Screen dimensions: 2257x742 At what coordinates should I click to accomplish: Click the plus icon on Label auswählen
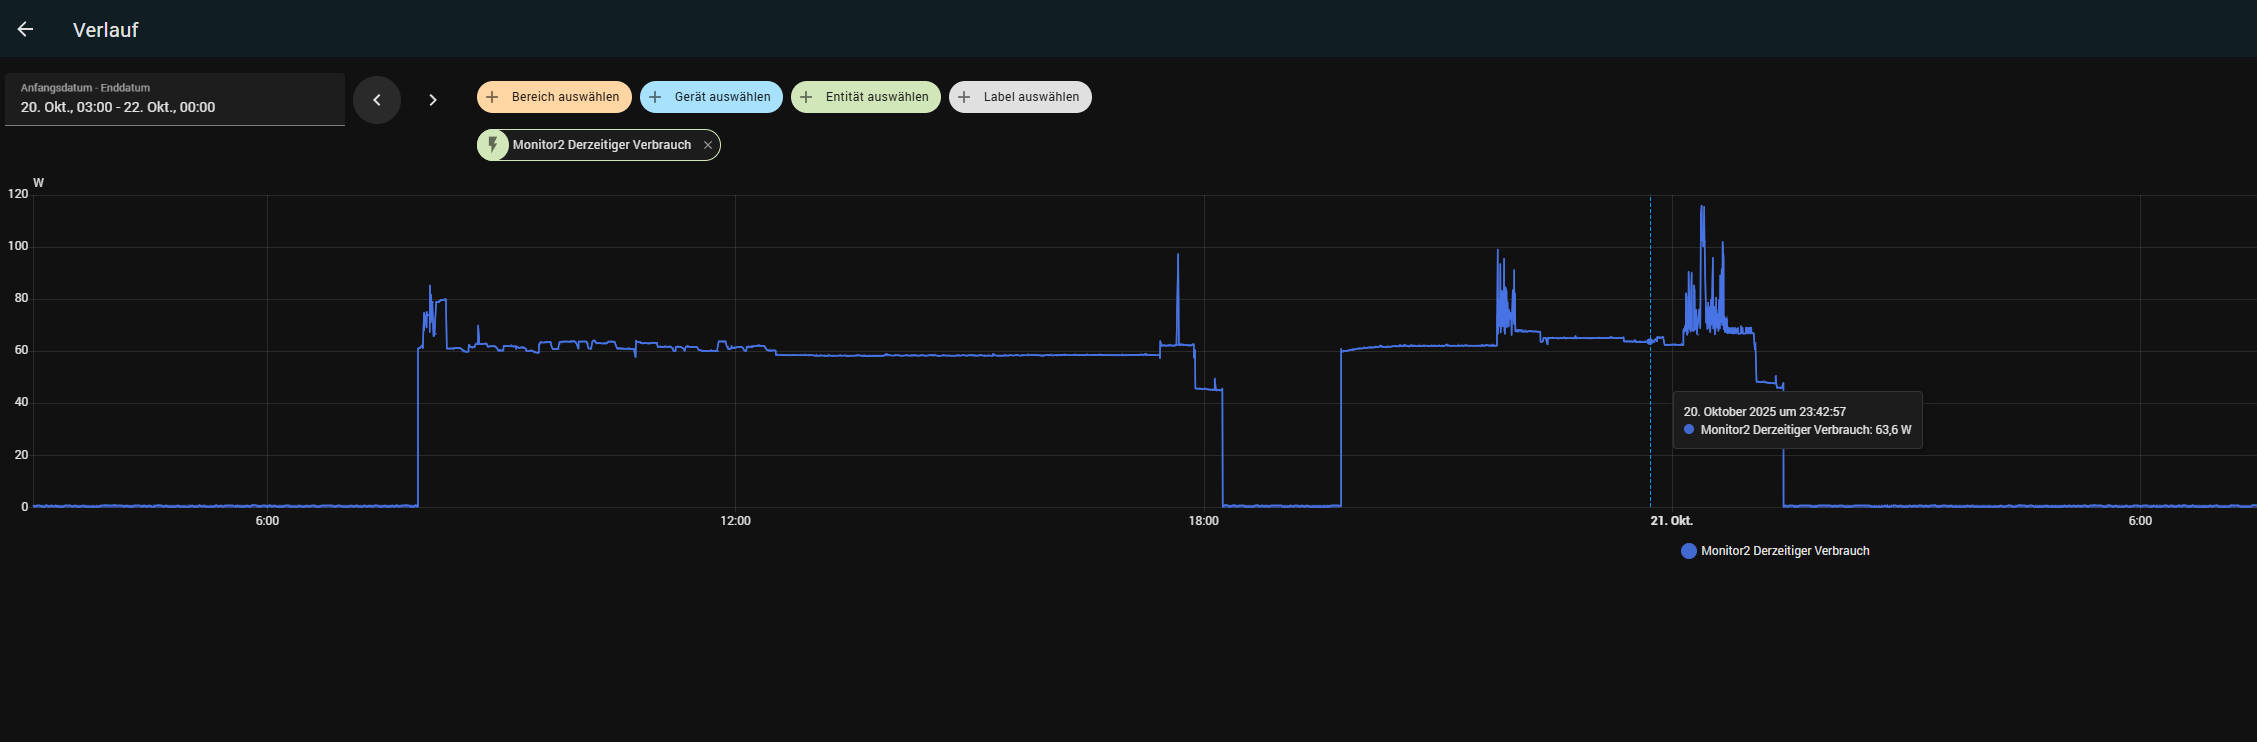964,97
